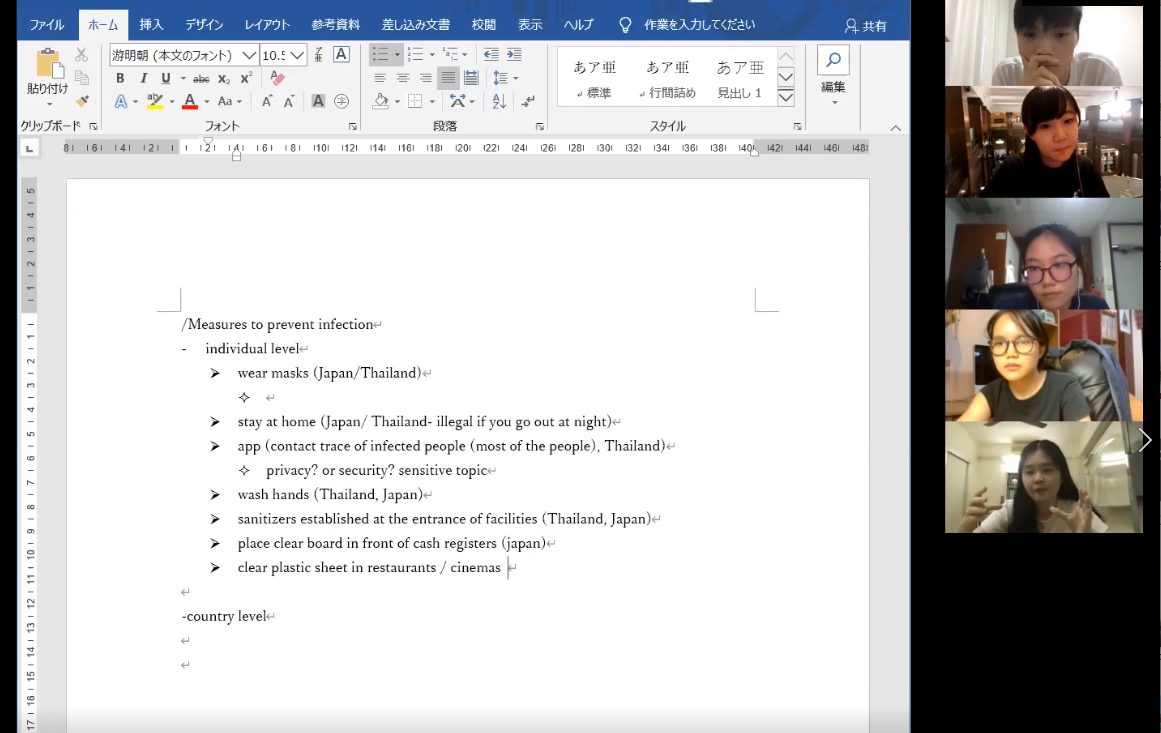This screenshot has width=1161, height=733.
Task: Switch to the 挿入 (Insert) tab
Action: tap(151, 25)
